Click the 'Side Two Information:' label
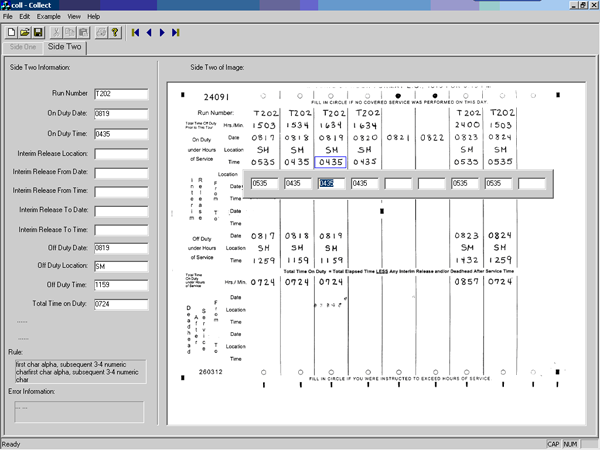 coord(40,68)
